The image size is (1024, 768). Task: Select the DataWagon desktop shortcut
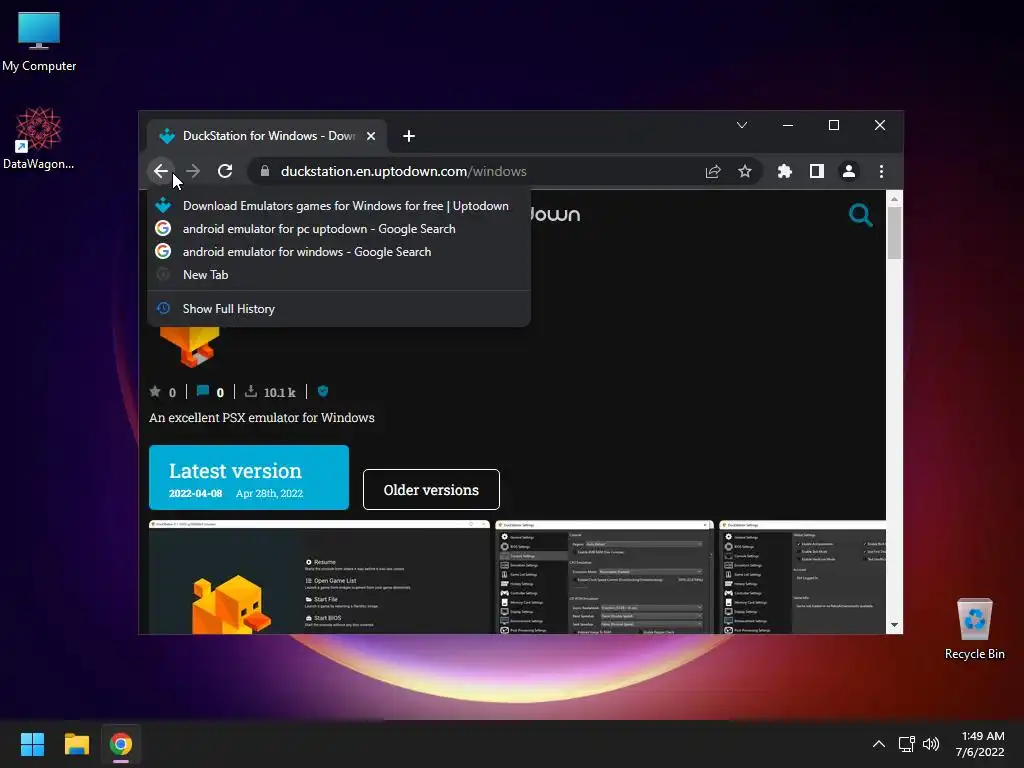tap(39, 138)
